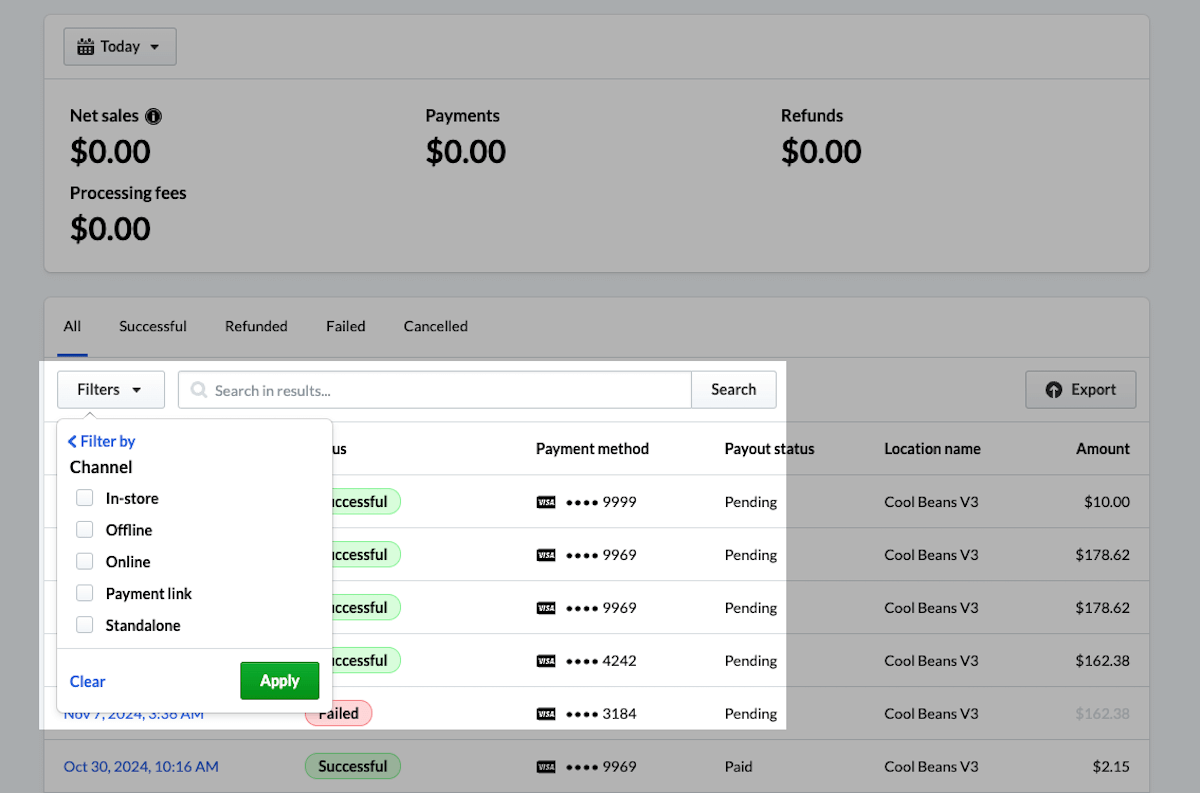Switch to the Cancelled tab

(436, 326)
